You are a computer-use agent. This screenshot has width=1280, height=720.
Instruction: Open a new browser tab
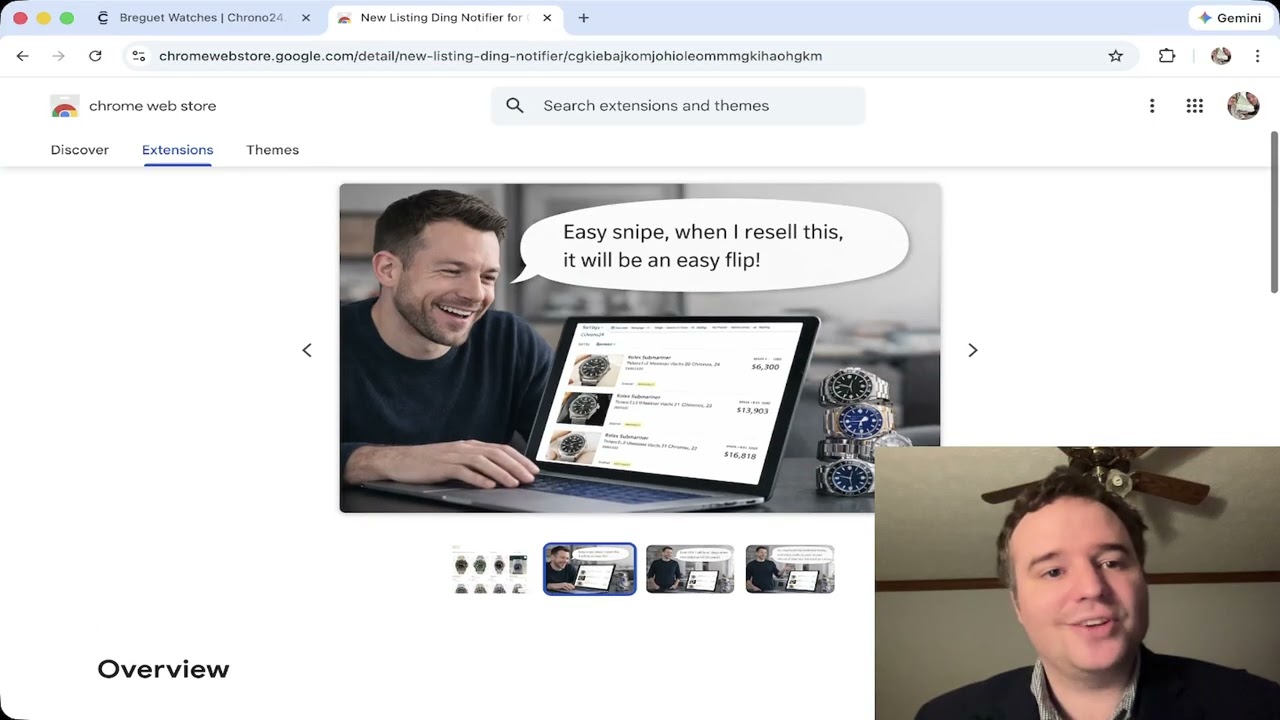click(x=584, y=18)
